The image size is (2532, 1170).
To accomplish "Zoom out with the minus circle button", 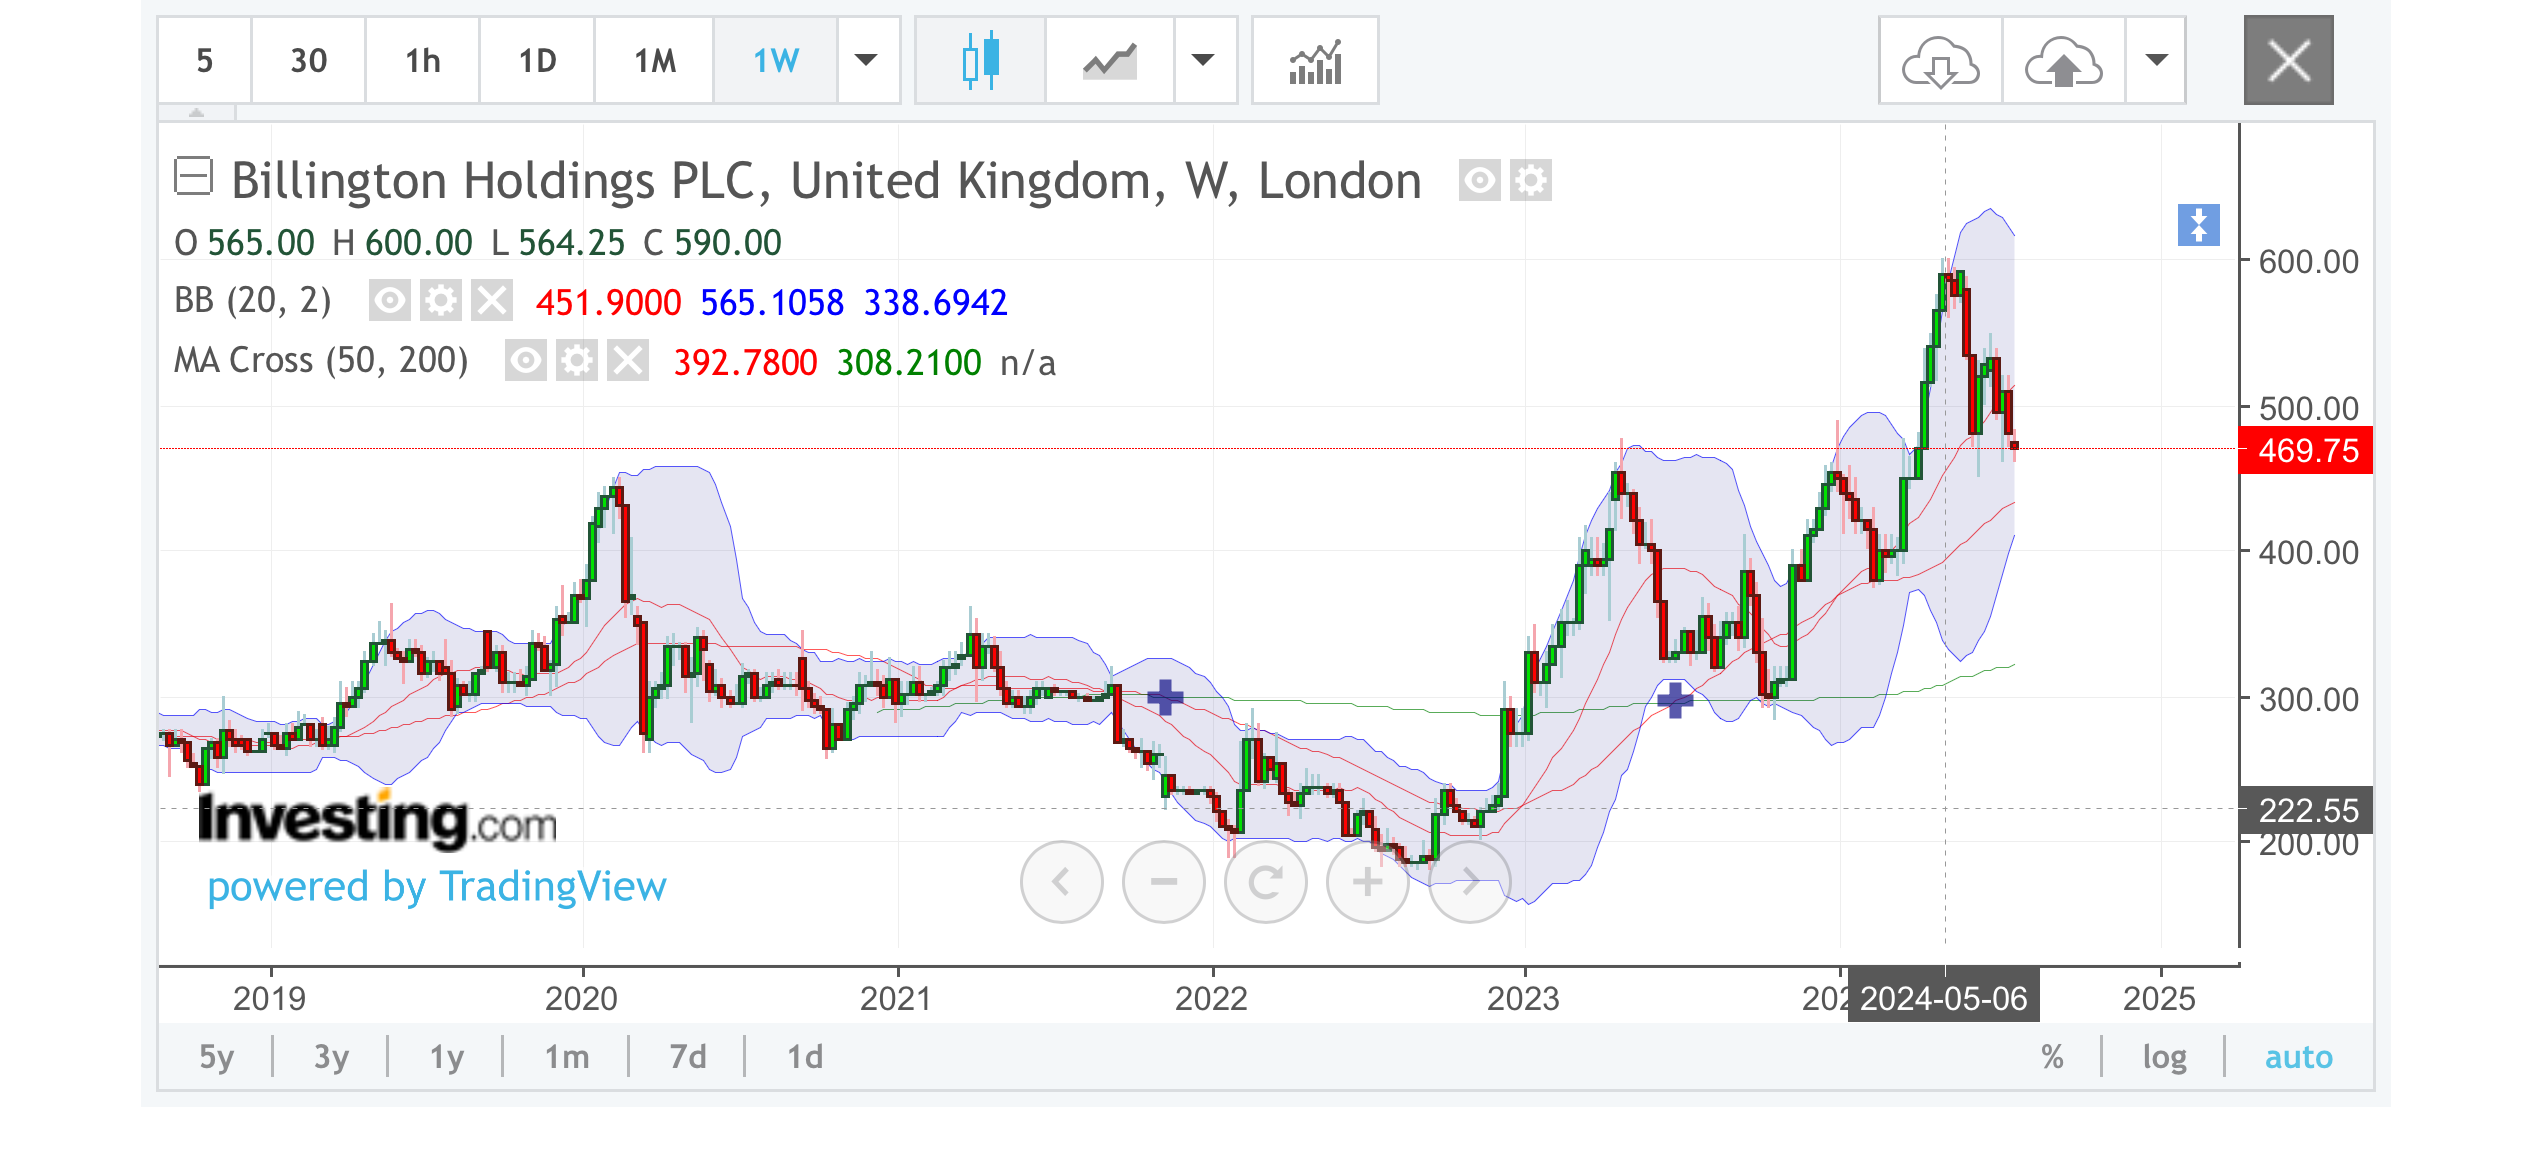I will tap(1164, 881).
